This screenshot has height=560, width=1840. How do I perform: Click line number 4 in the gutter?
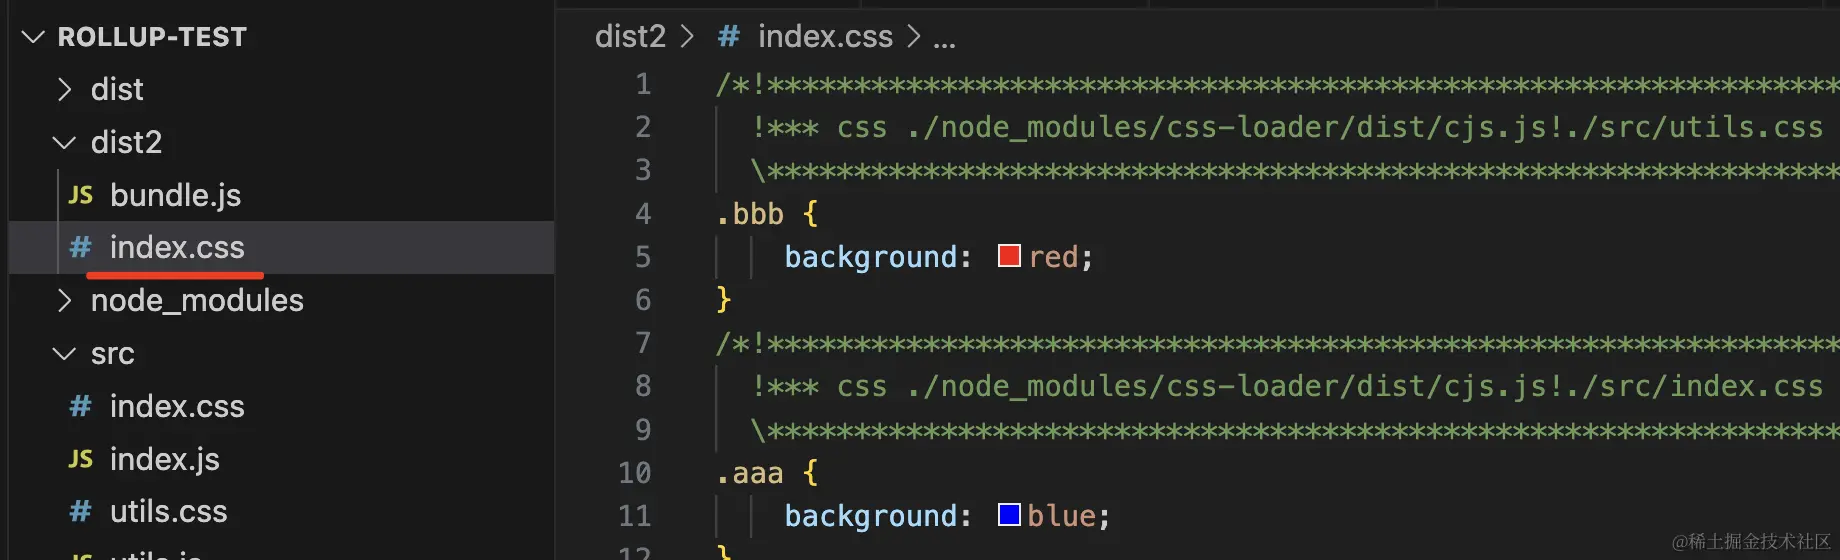point(643,213)
